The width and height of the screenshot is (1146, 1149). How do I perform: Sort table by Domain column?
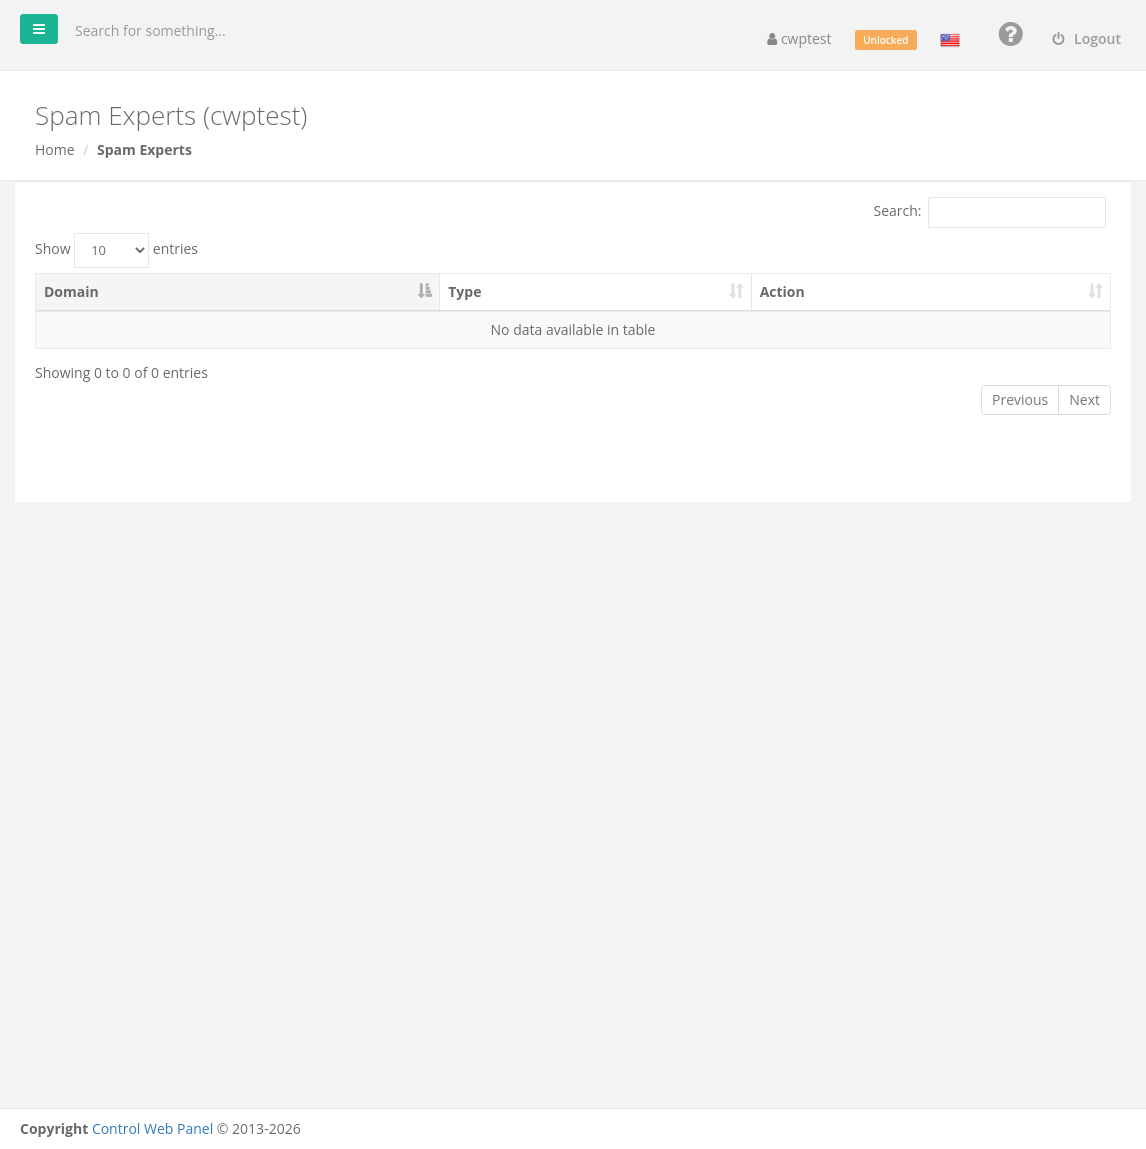coord(237,292)
